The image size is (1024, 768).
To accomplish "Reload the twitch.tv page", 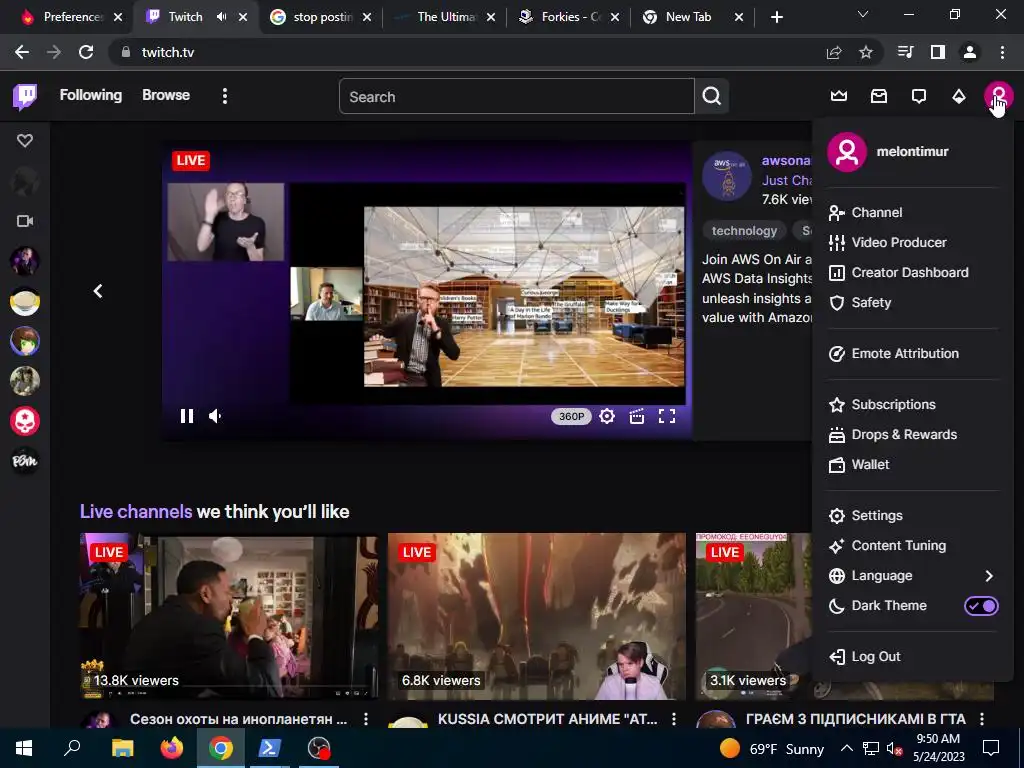I will click(x=86, y=52).
